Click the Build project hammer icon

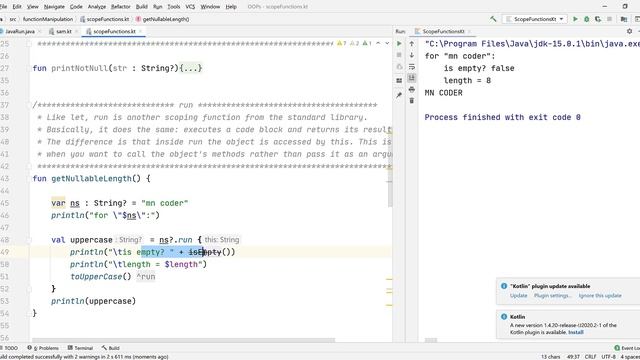click(x=493, y=19)
